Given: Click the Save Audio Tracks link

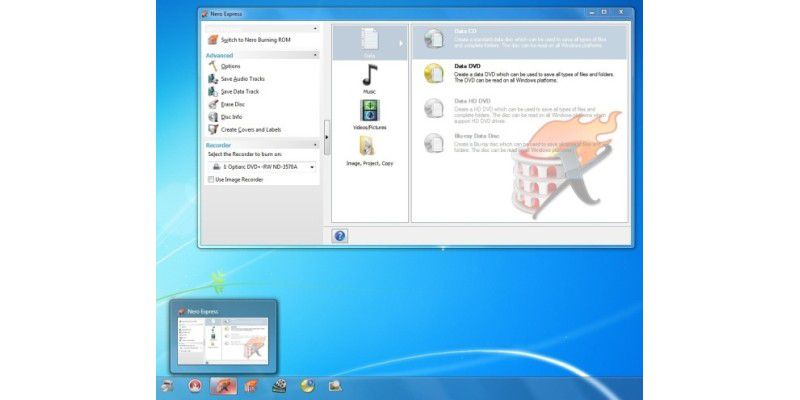Looking at the screenshot, I should (x=243, y=79).
